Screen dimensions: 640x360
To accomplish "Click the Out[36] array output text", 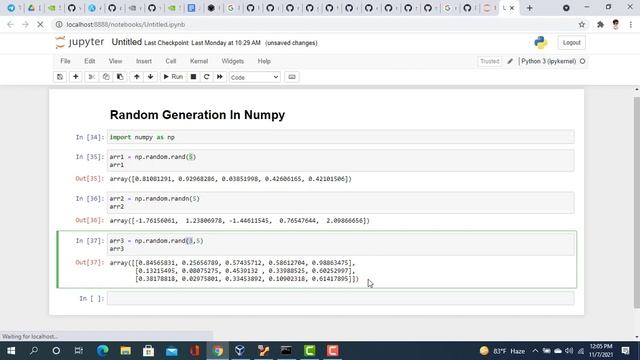I will 239,220.
